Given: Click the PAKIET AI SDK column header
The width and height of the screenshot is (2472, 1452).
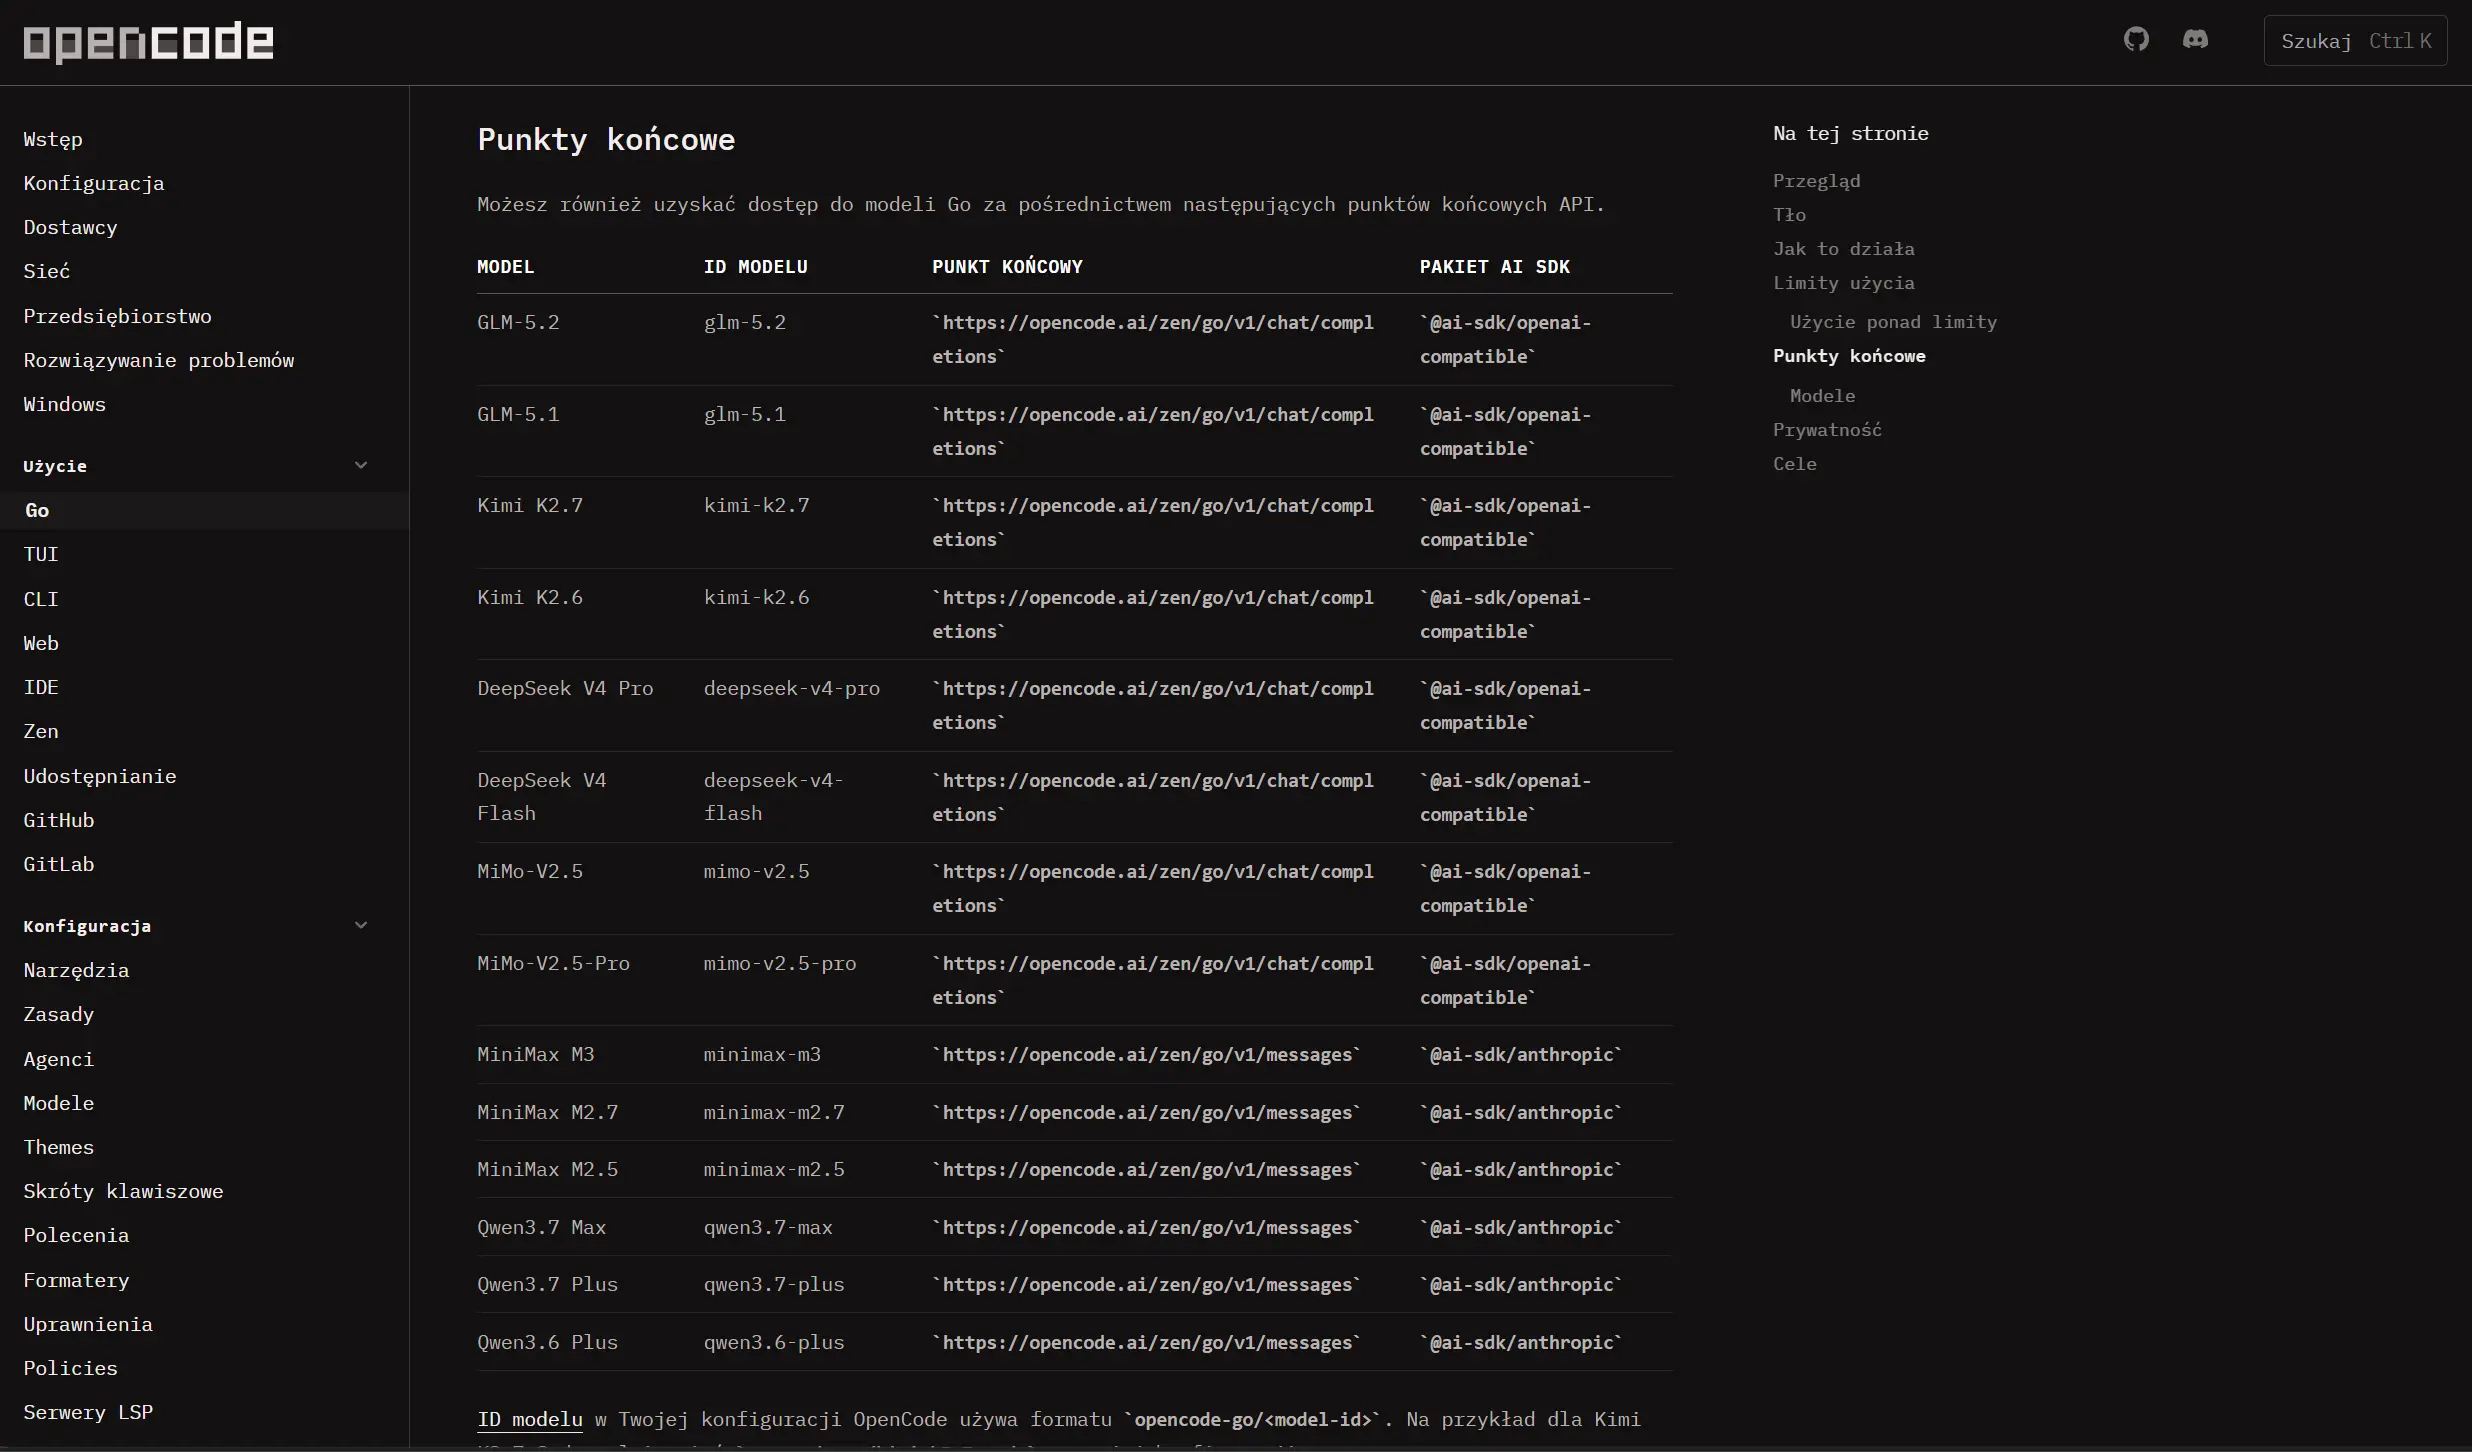Looking at the screenshot, I should click(1495, 267).
